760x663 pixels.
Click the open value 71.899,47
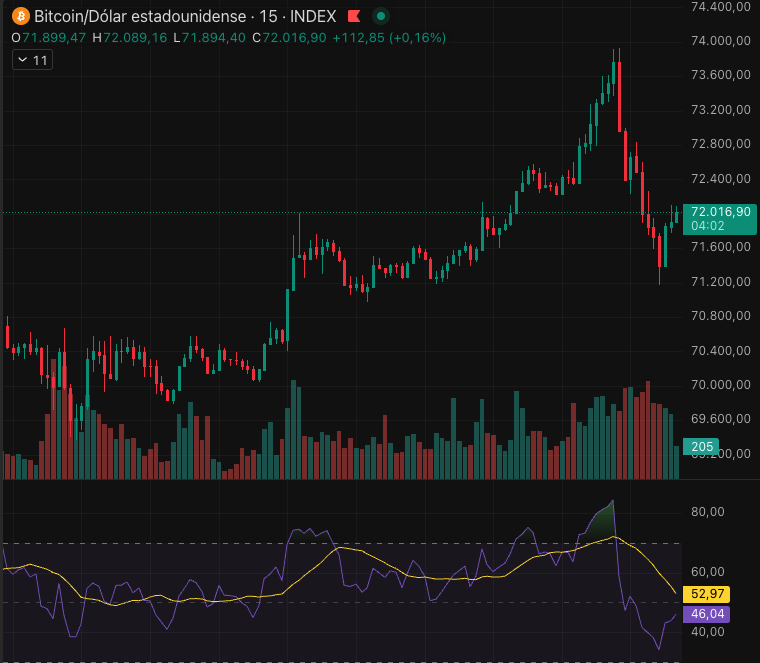coord(54,38)
